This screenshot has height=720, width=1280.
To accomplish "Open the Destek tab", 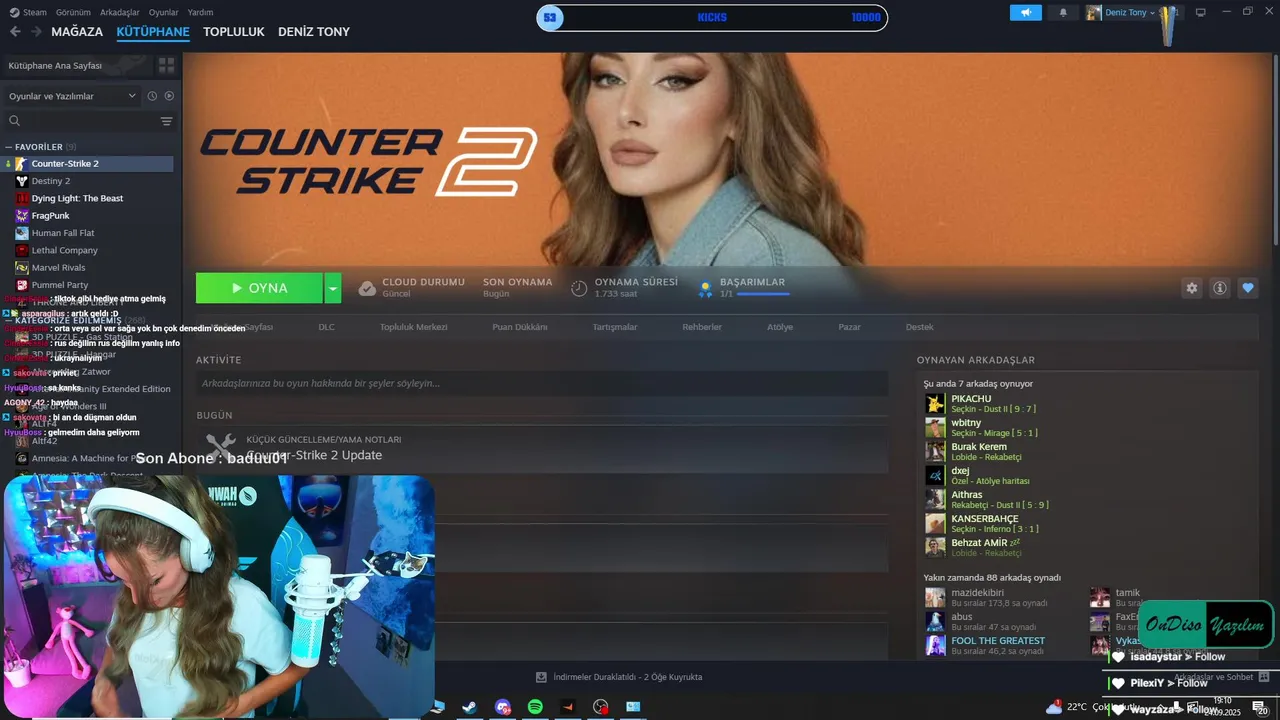I will coord(920,327).
